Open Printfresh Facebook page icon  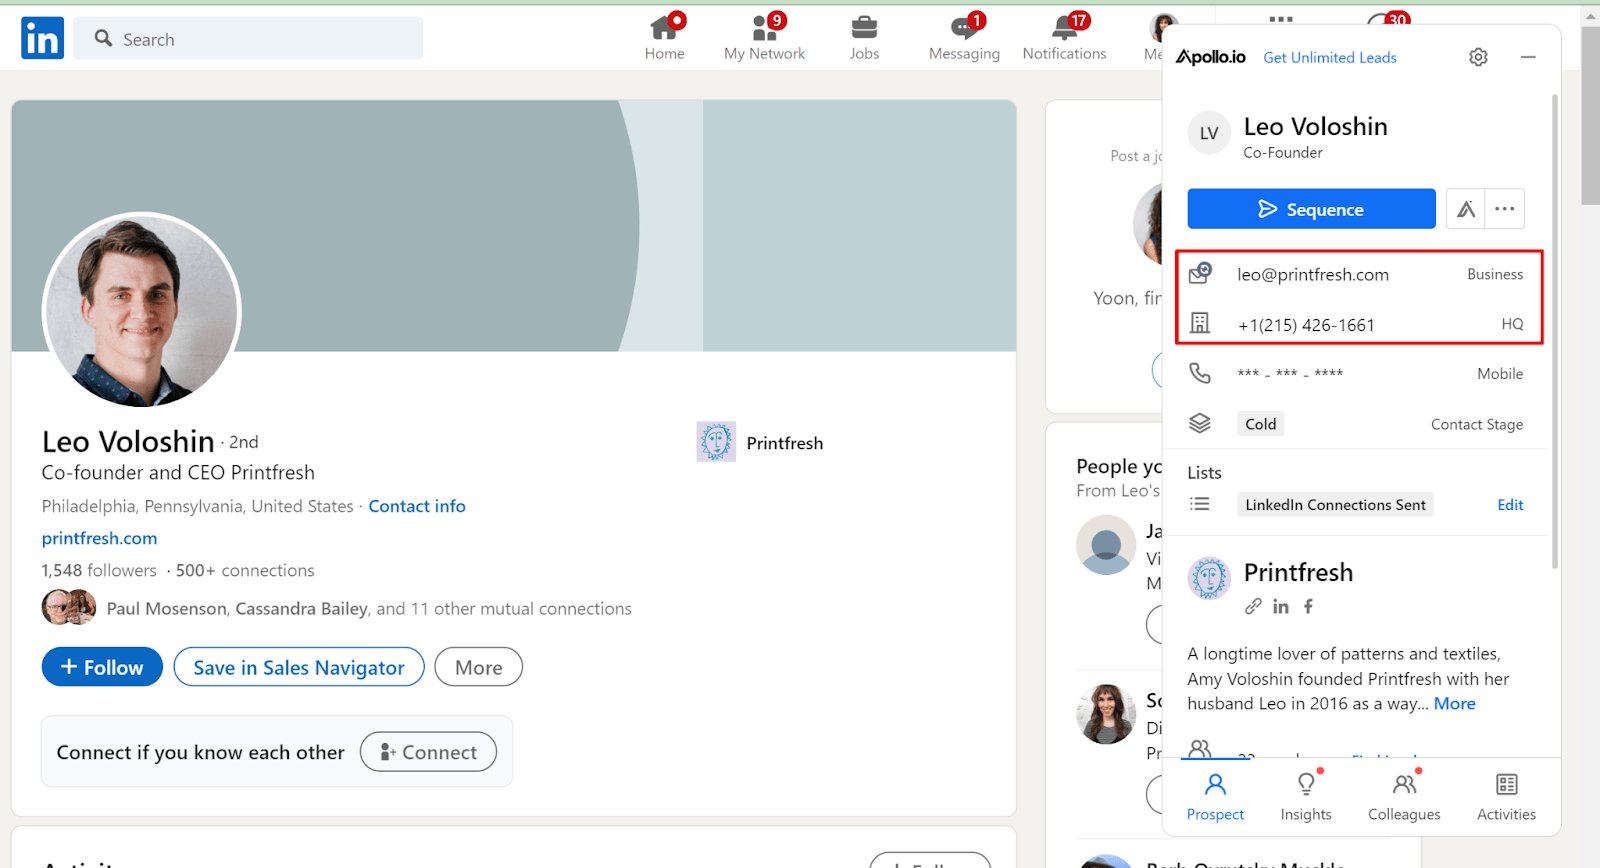(x=1308, y=606)
